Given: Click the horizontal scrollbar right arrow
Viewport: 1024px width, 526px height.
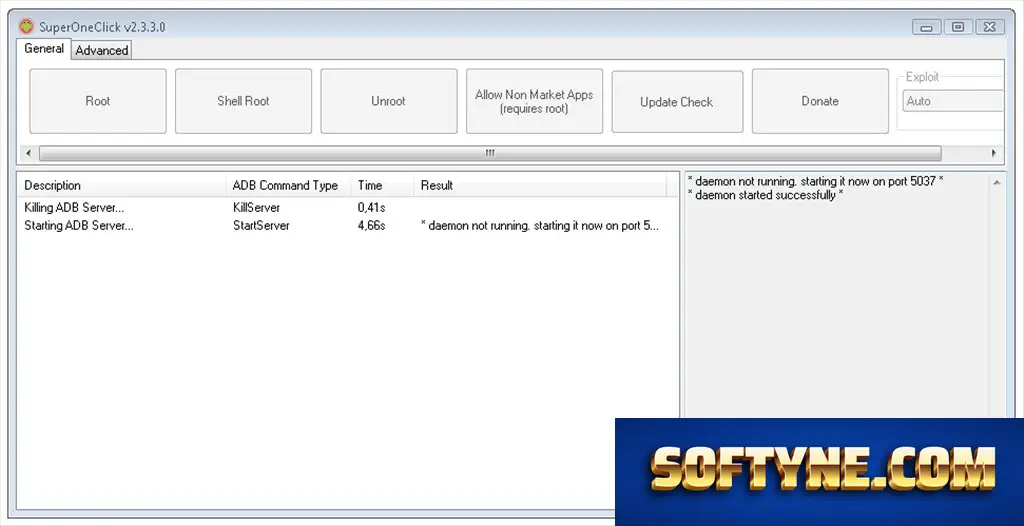Looking at the screenshot, I should click(x=994, y=154).
